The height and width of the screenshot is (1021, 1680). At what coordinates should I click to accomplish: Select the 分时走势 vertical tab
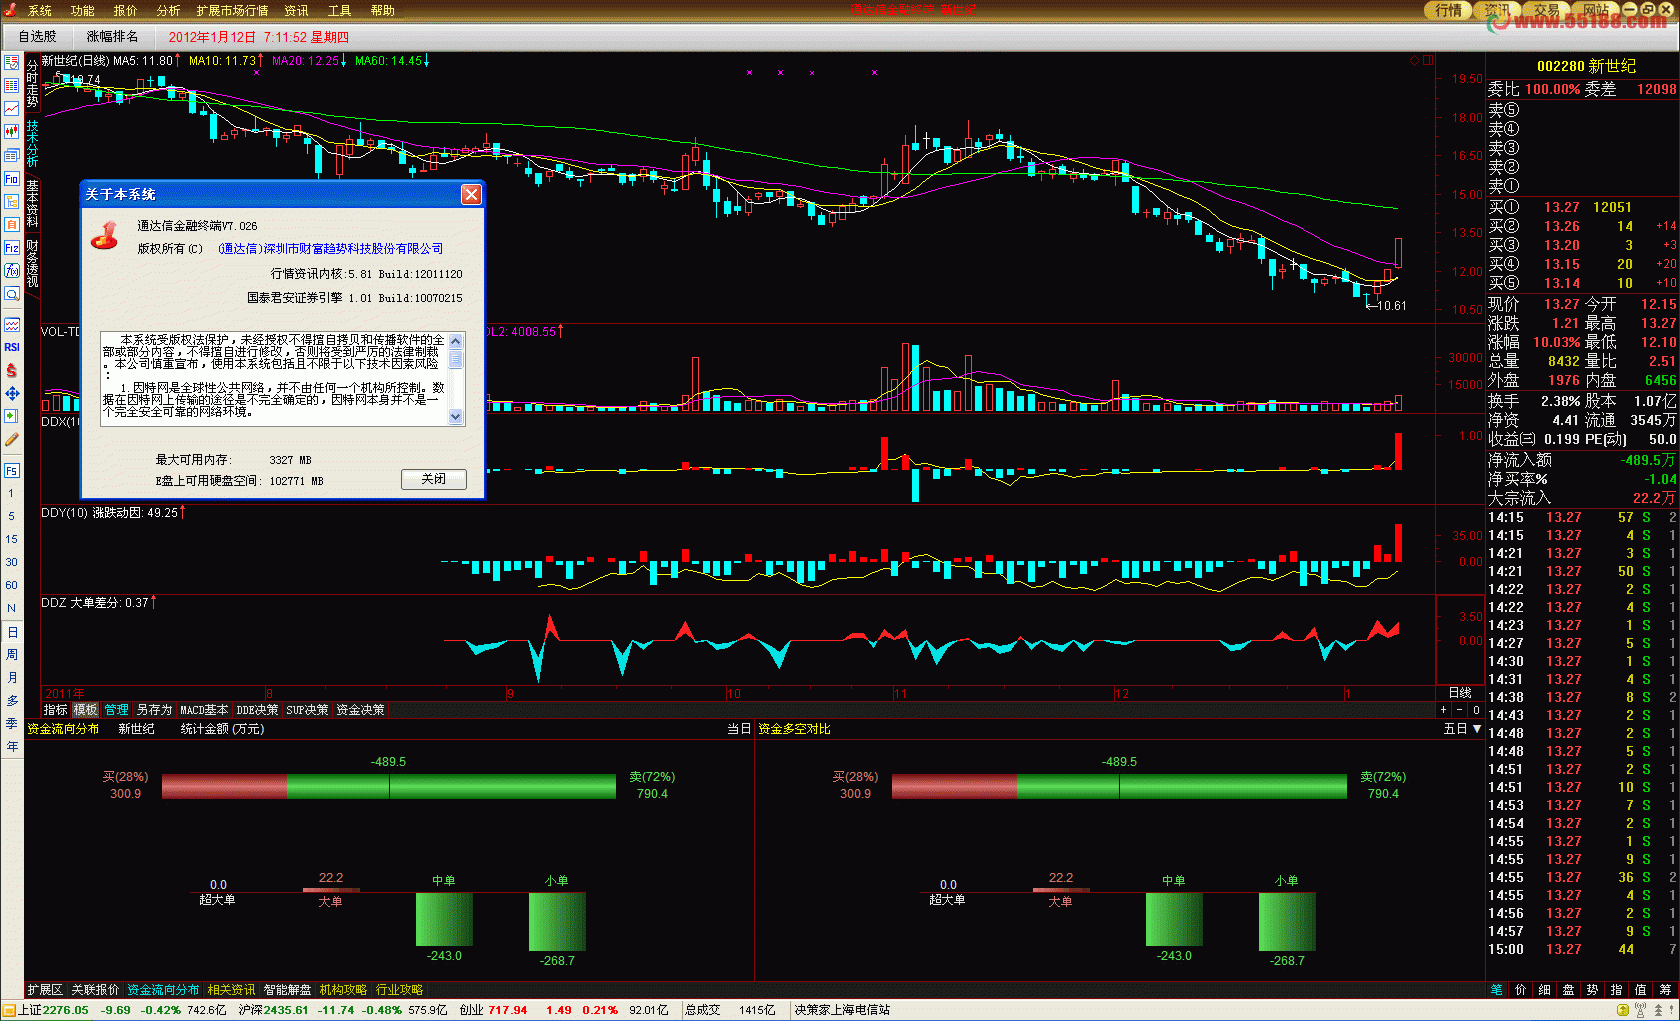click(32, 82)
